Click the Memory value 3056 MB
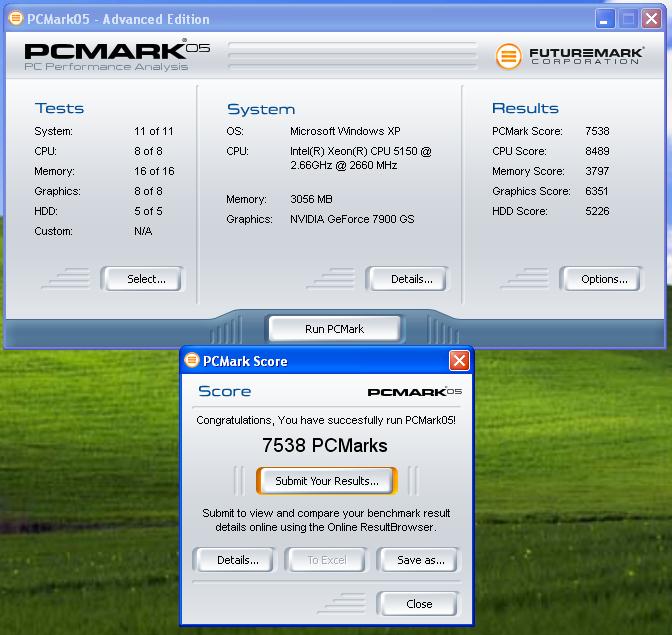Image resolution: width=672 pixels, height=635 pixels. (x=311, y=199)
